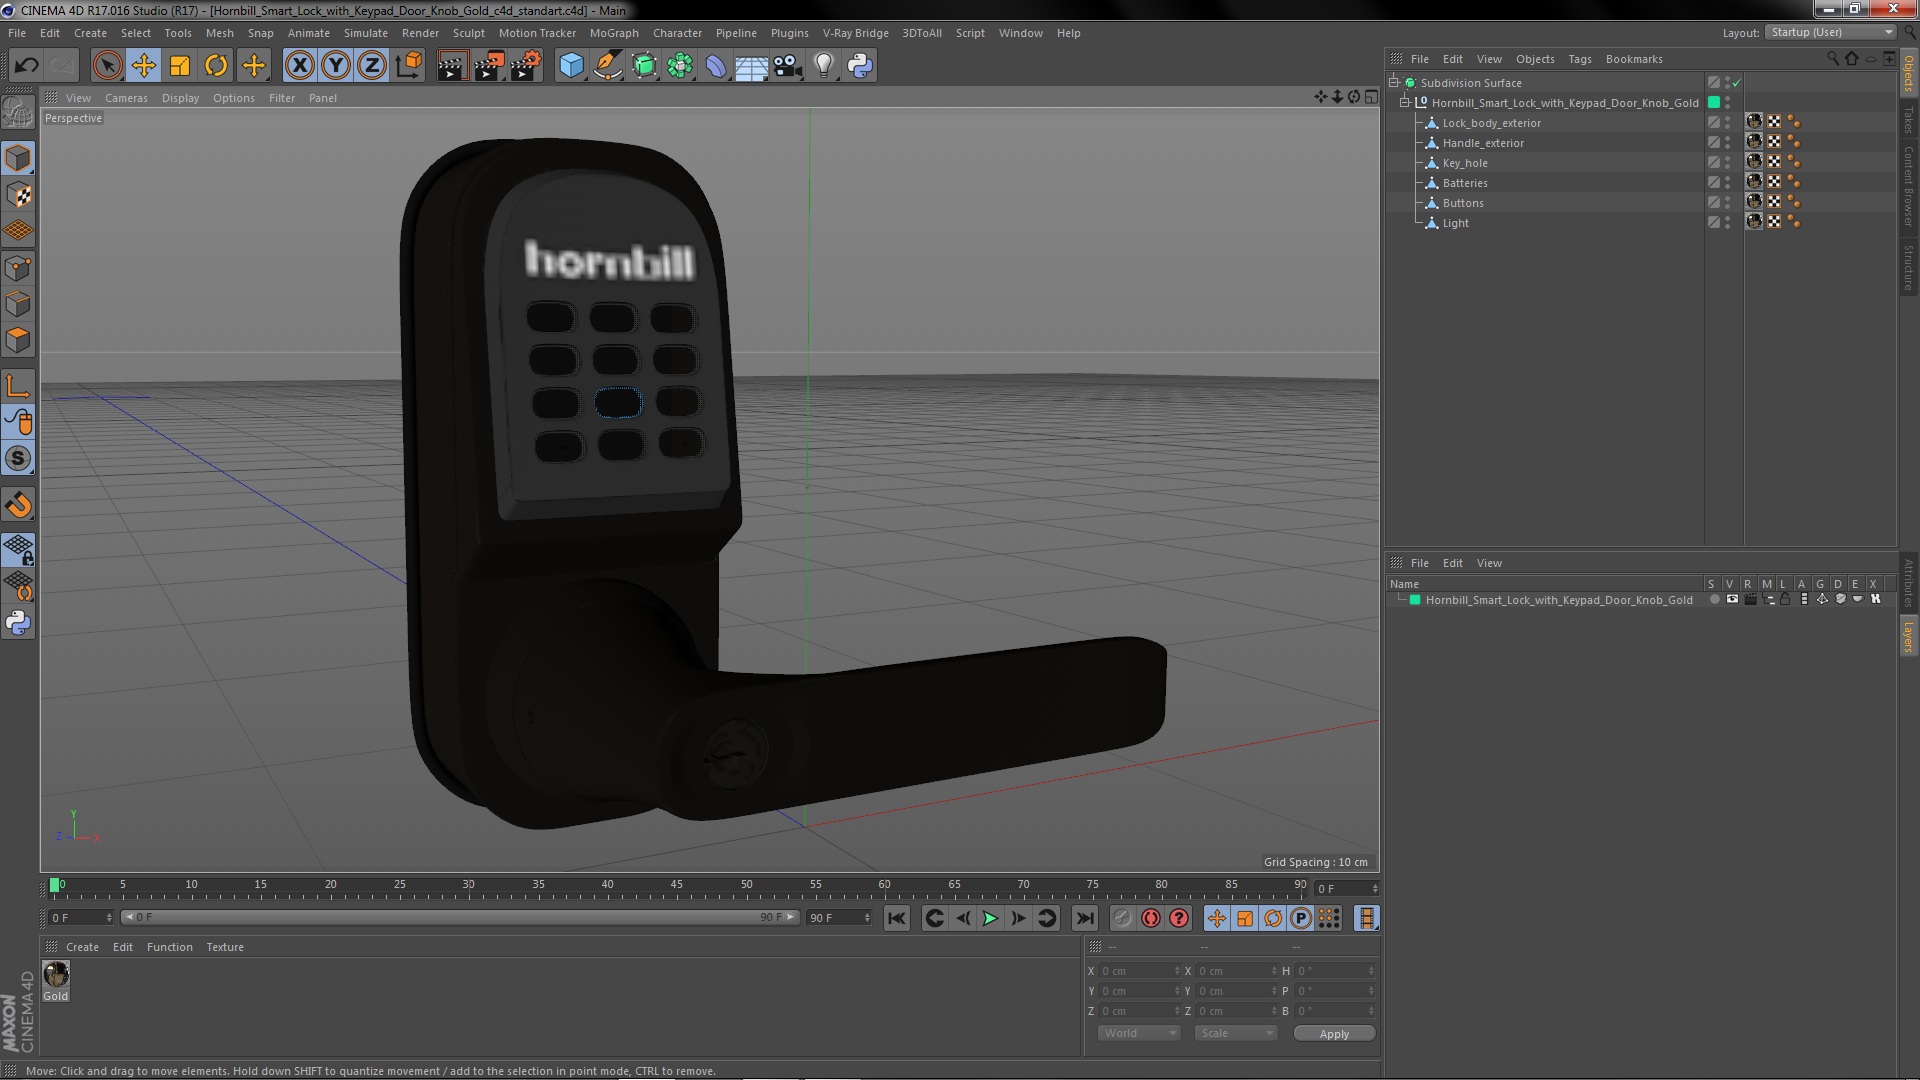Toggle Y axis lock
Image resolution: width=1920 pixels, height=1080 pixels.
point(336,66)
